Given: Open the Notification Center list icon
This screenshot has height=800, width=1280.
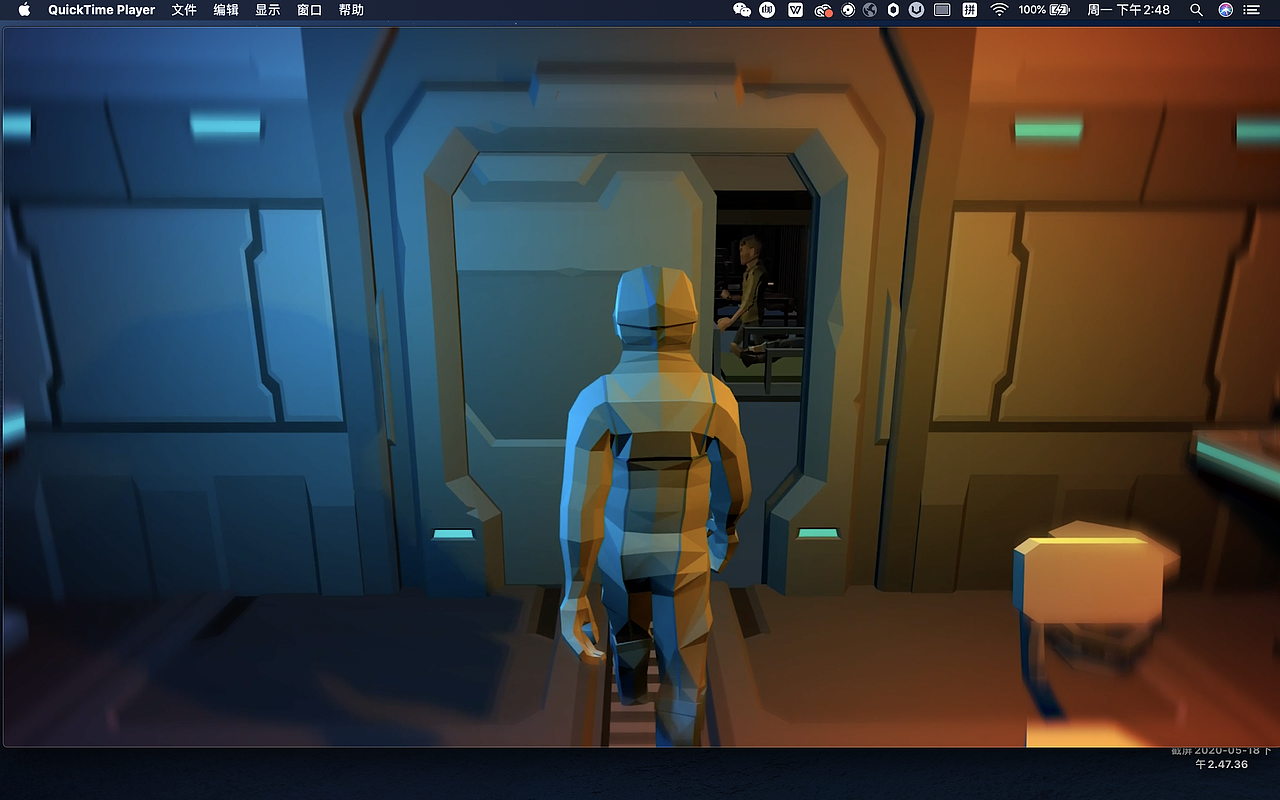Looking at the screenshot, I should [1252, 10].
